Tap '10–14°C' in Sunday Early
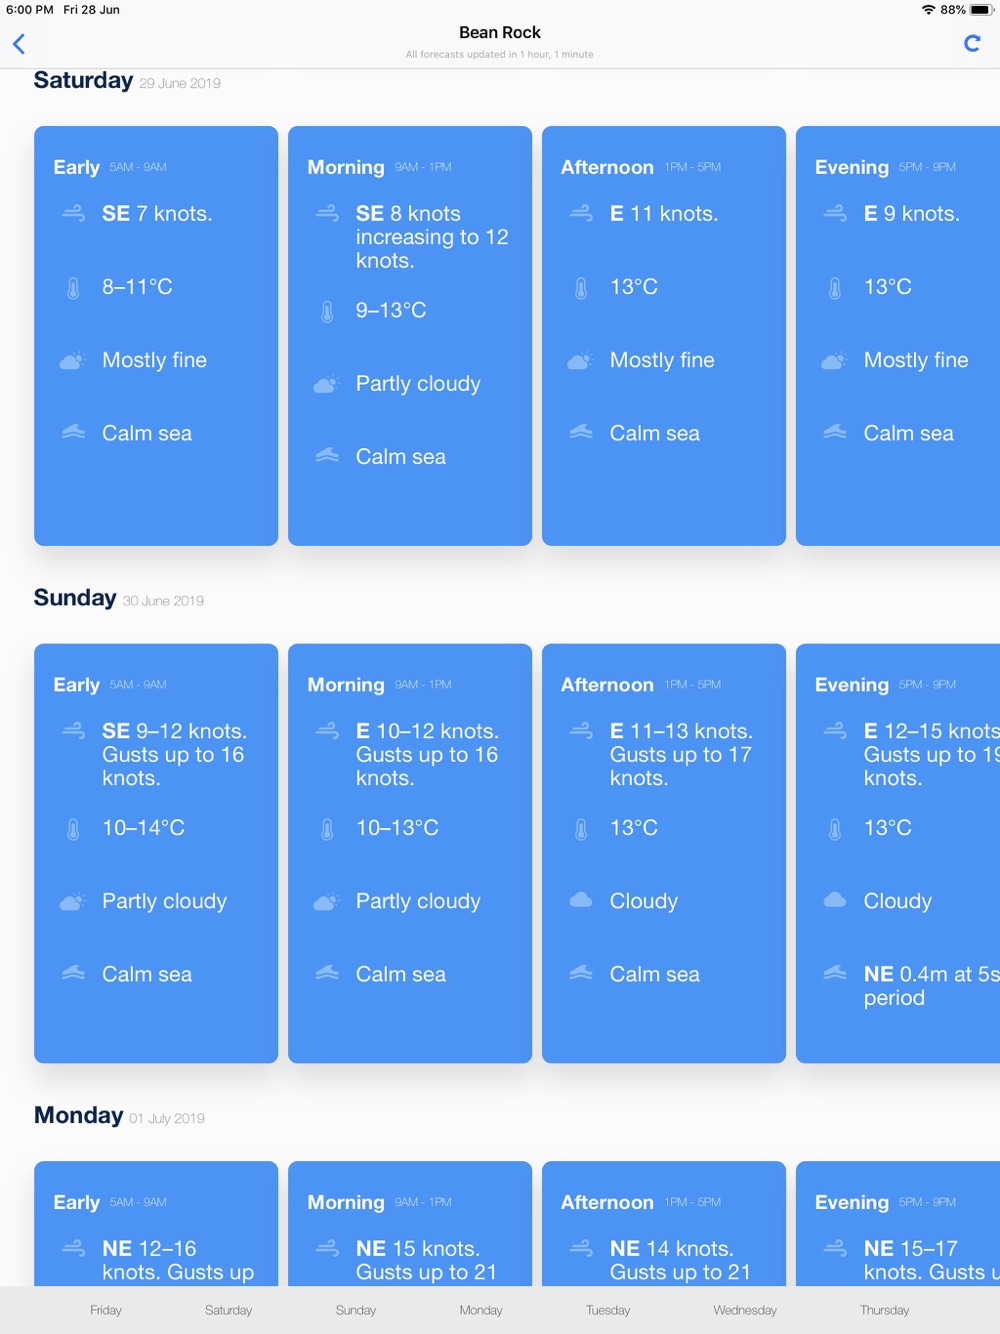The width and height of the screenshot is (1000, 1334). pyautogui.click(x=143, y=828)
